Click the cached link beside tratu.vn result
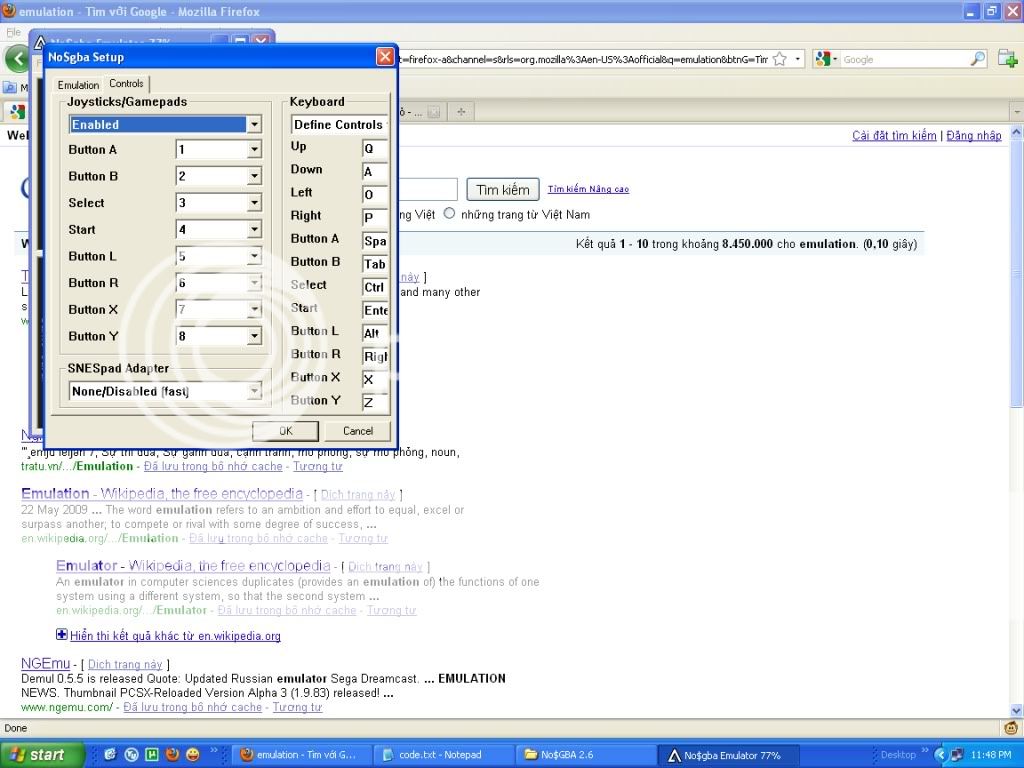 [x=213, y=466]
